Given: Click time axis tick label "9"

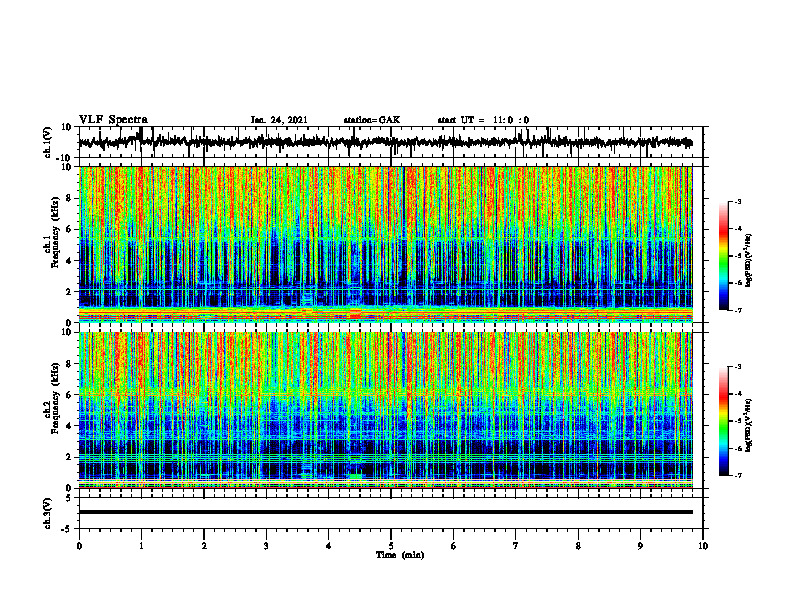Looking at the screenshot, I should point(640,546).
